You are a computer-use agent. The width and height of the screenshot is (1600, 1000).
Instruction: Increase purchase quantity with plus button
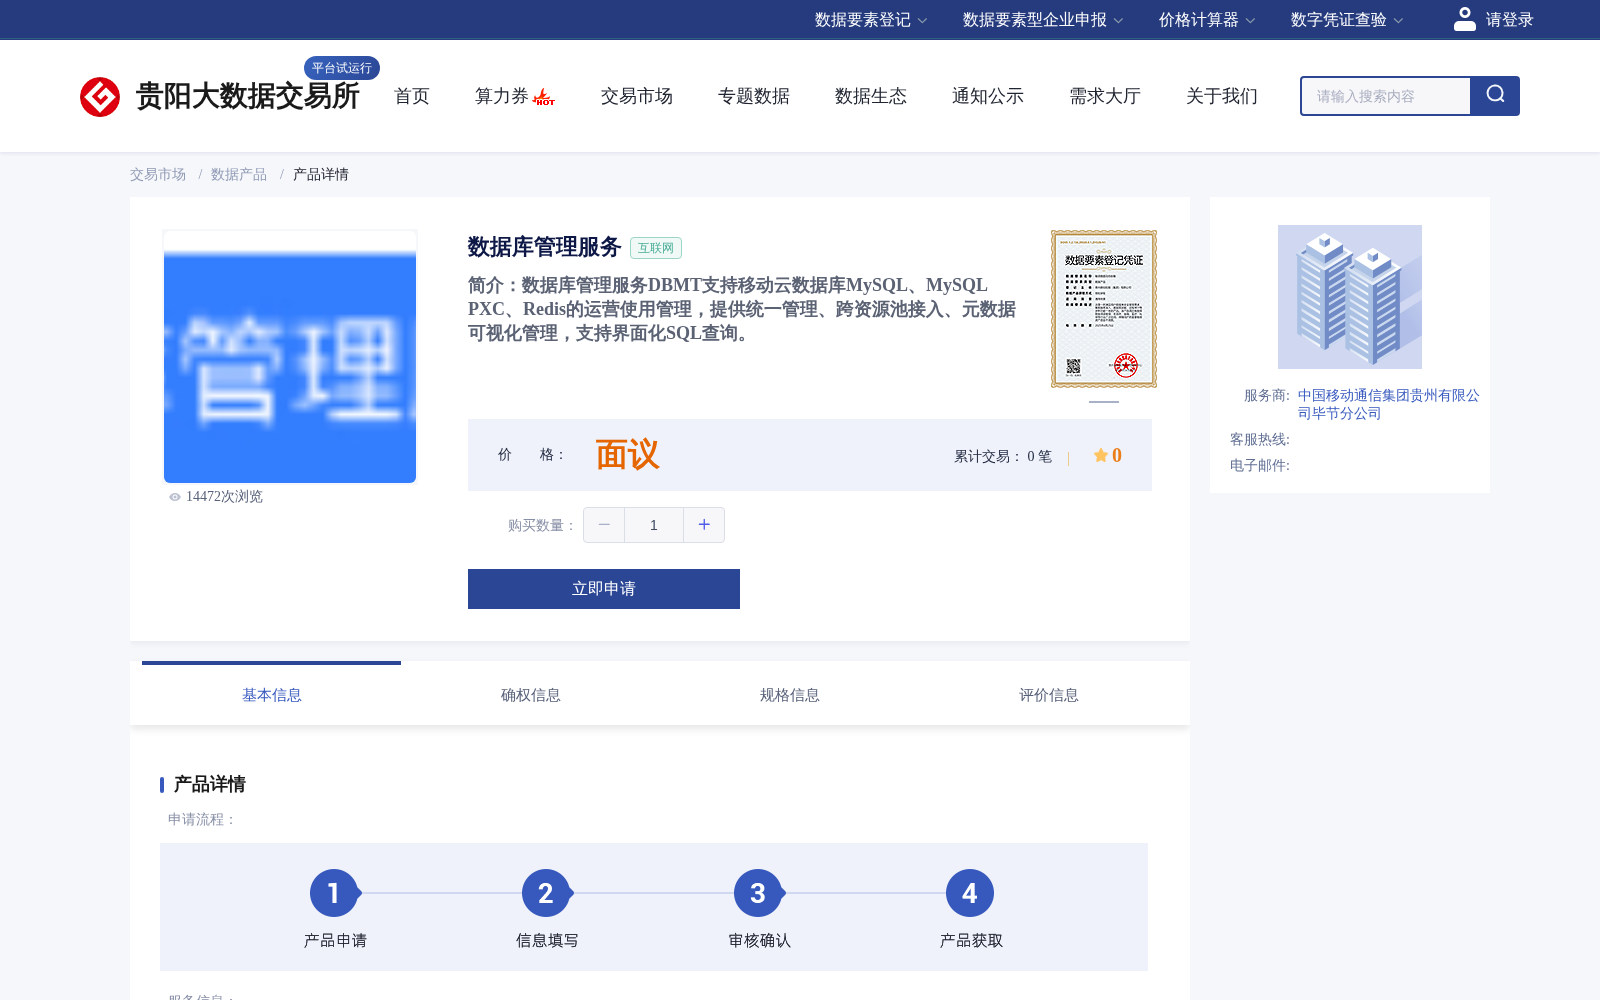tap(704, 525)
